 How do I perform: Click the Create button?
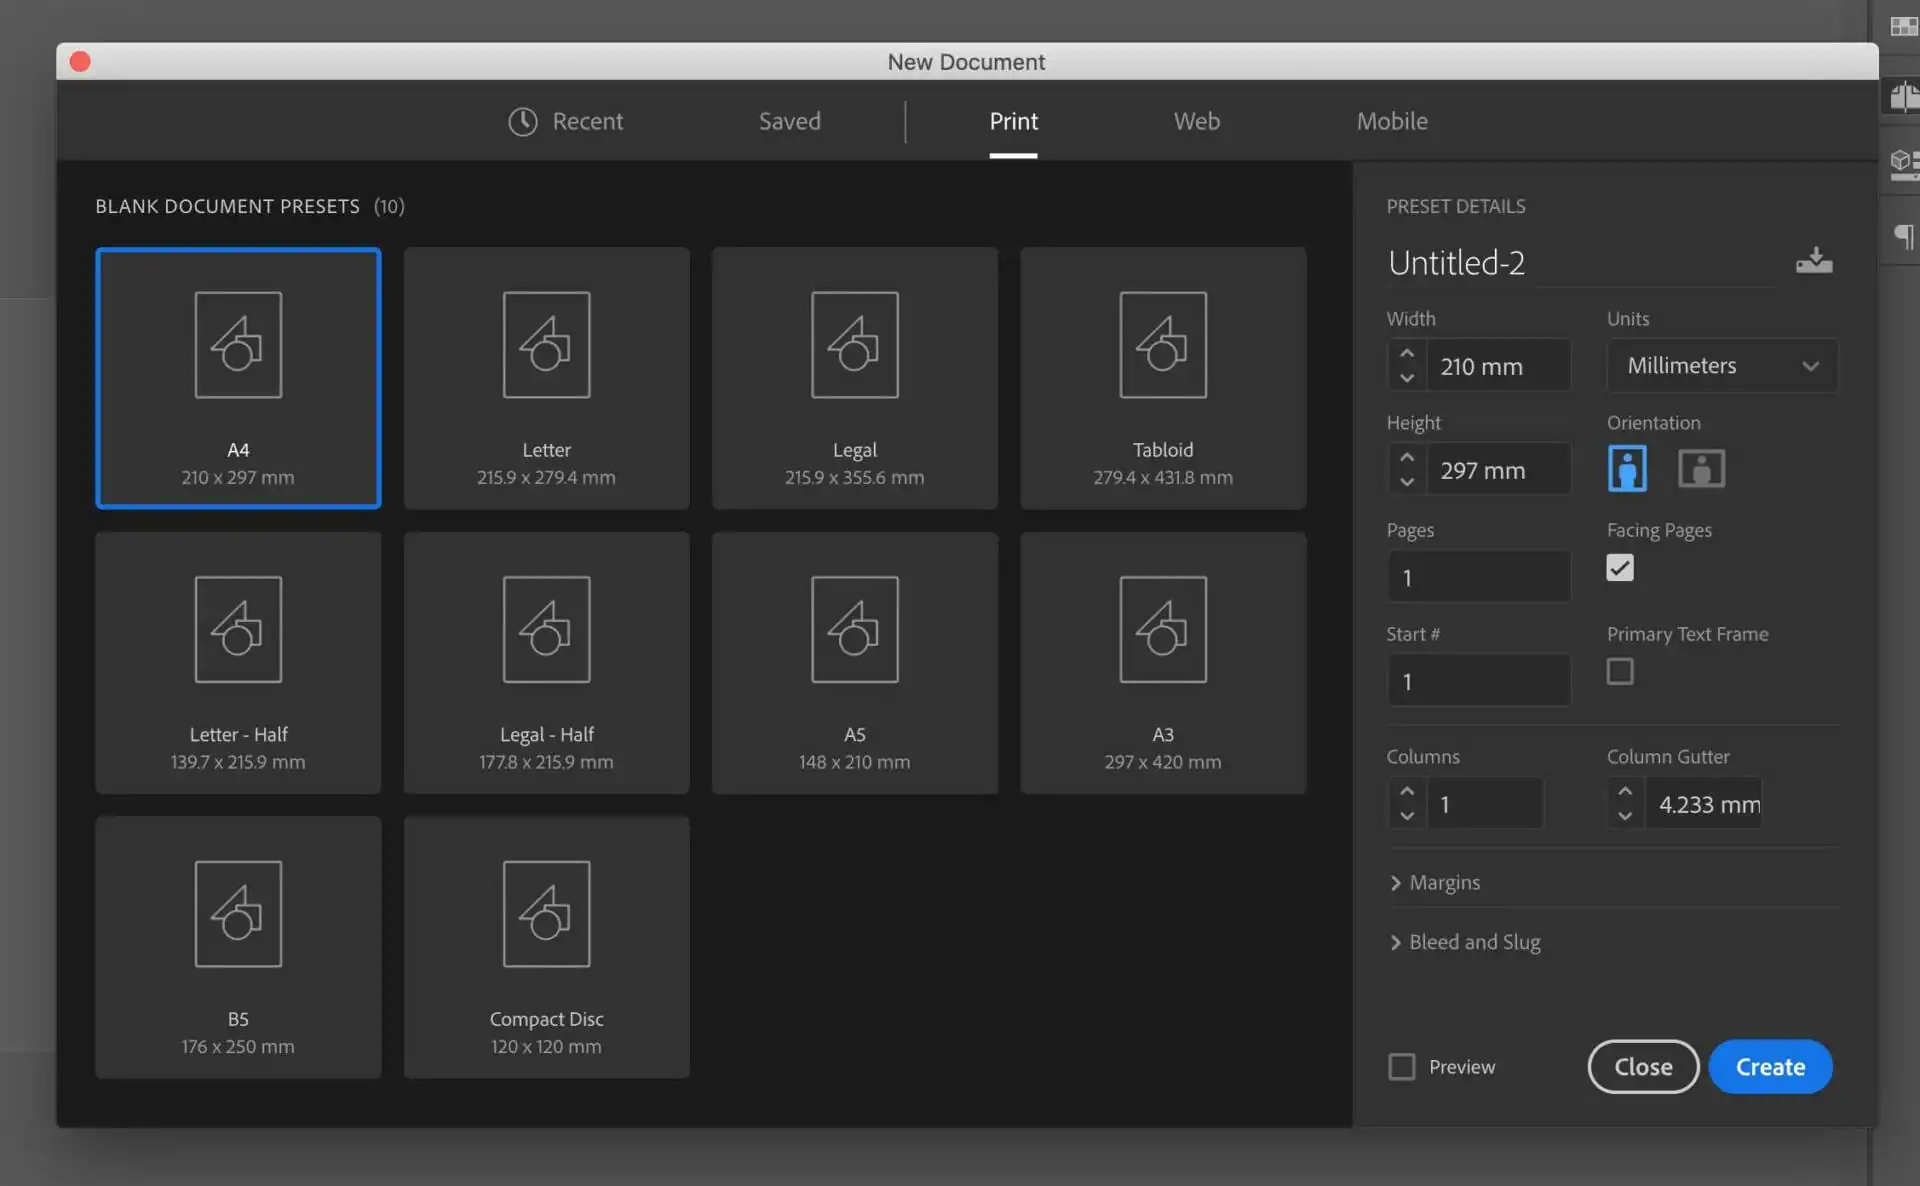[1770, 1067]
